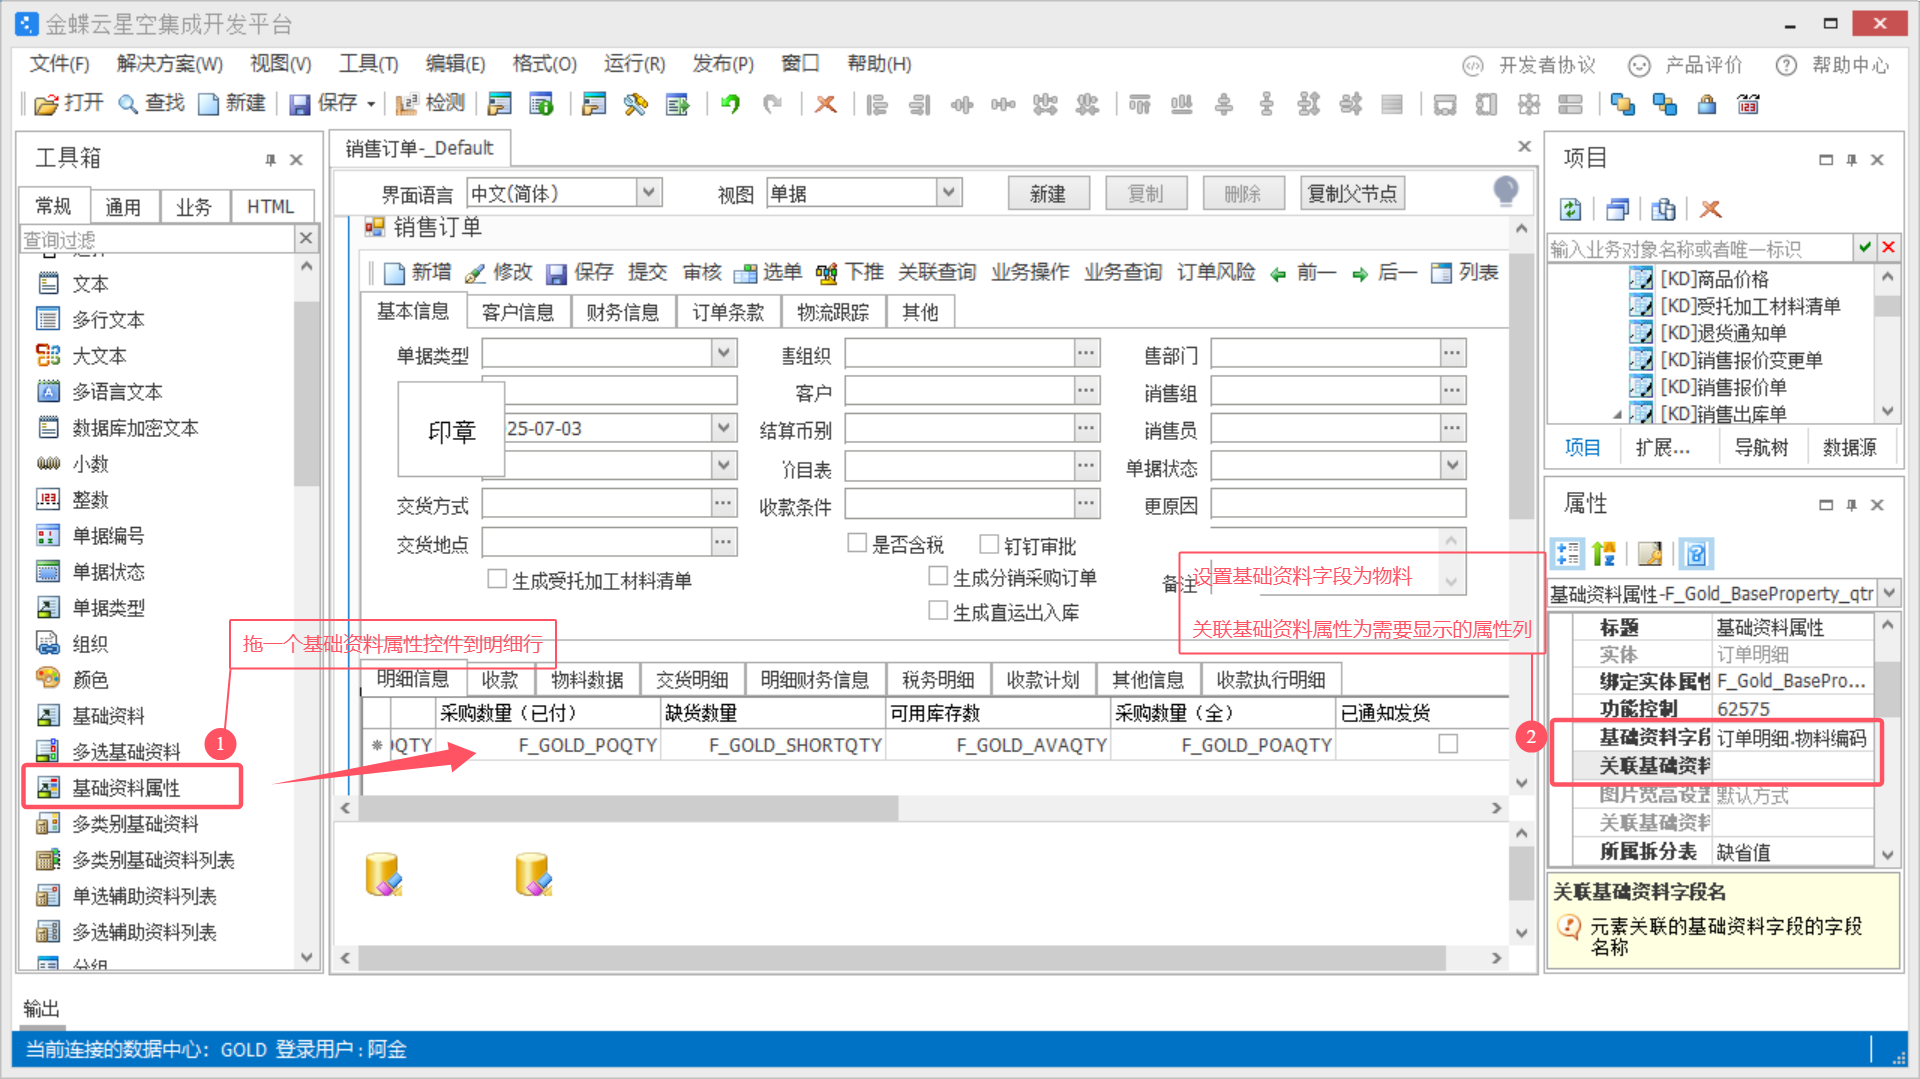Open the 解决方案(W) menu
1920x1079 pixels.
(x=169, y=64)
